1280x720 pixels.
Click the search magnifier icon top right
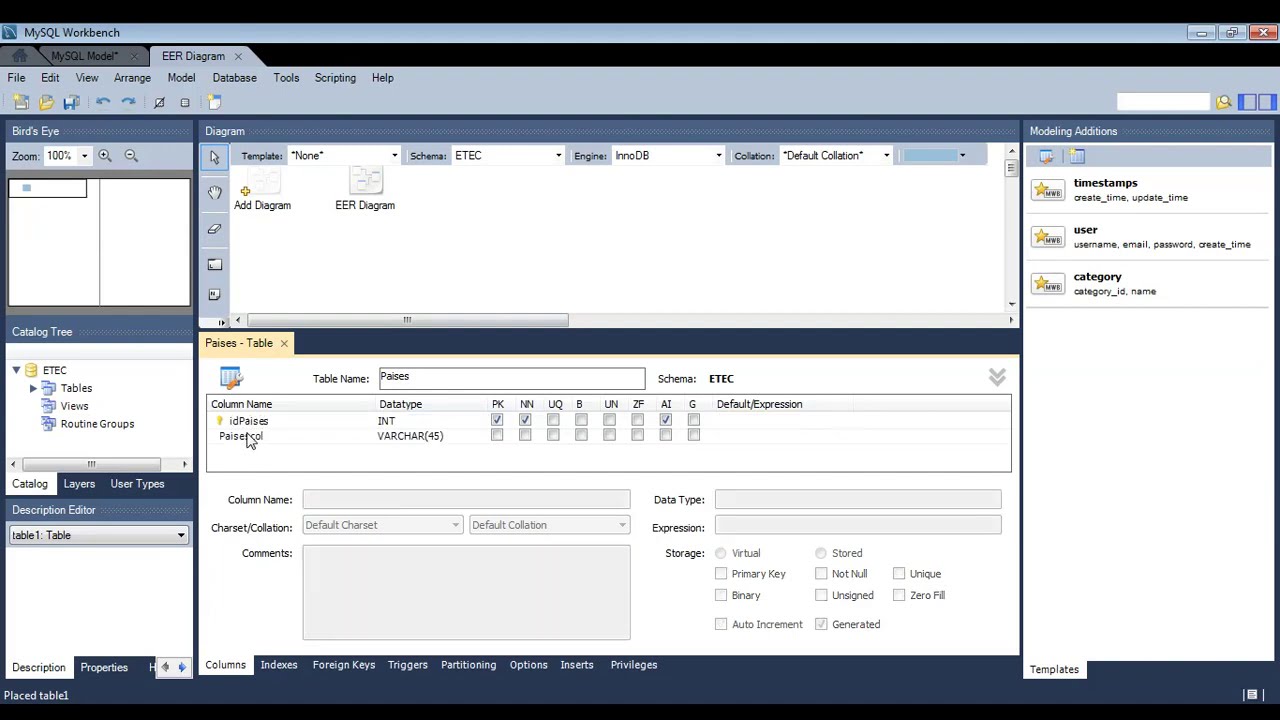click(1223, 102)
